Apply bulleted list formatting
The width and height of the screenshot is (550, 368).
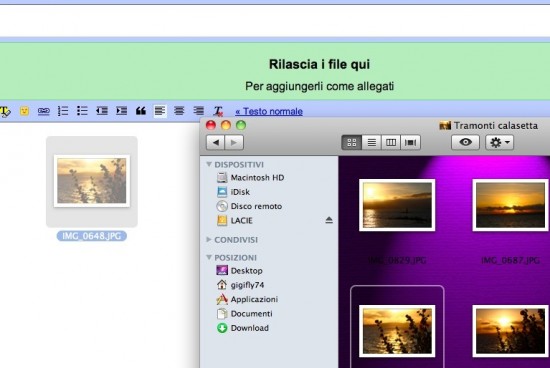(82, 111)
